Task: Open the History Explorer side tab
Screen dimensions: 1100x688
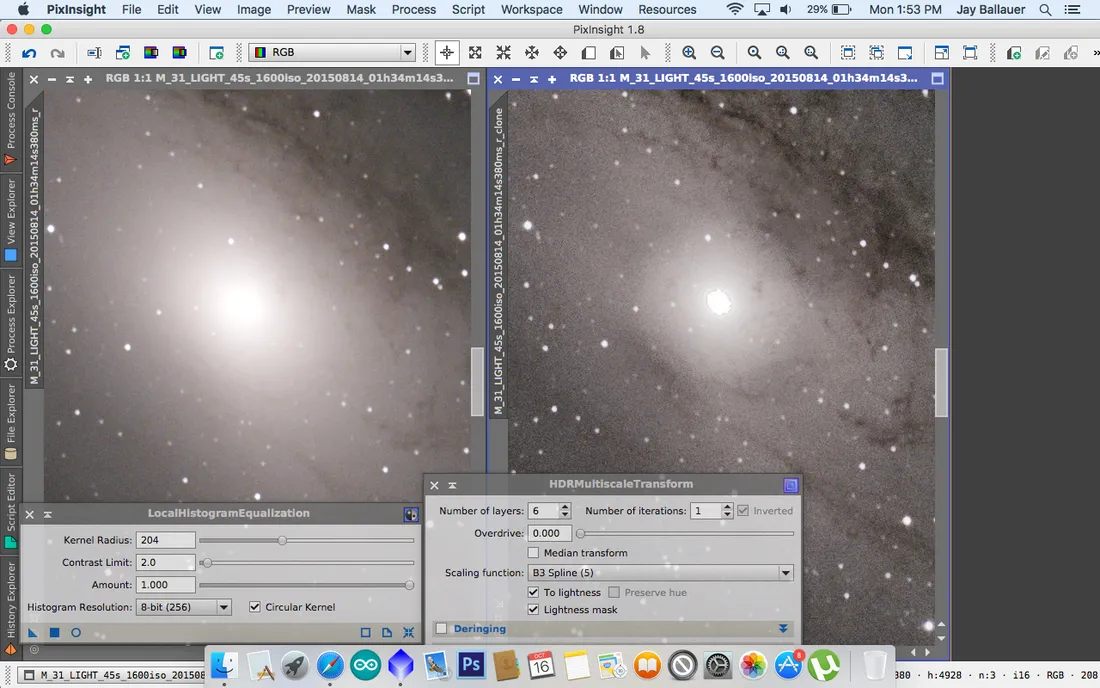Action: point(11,607)
